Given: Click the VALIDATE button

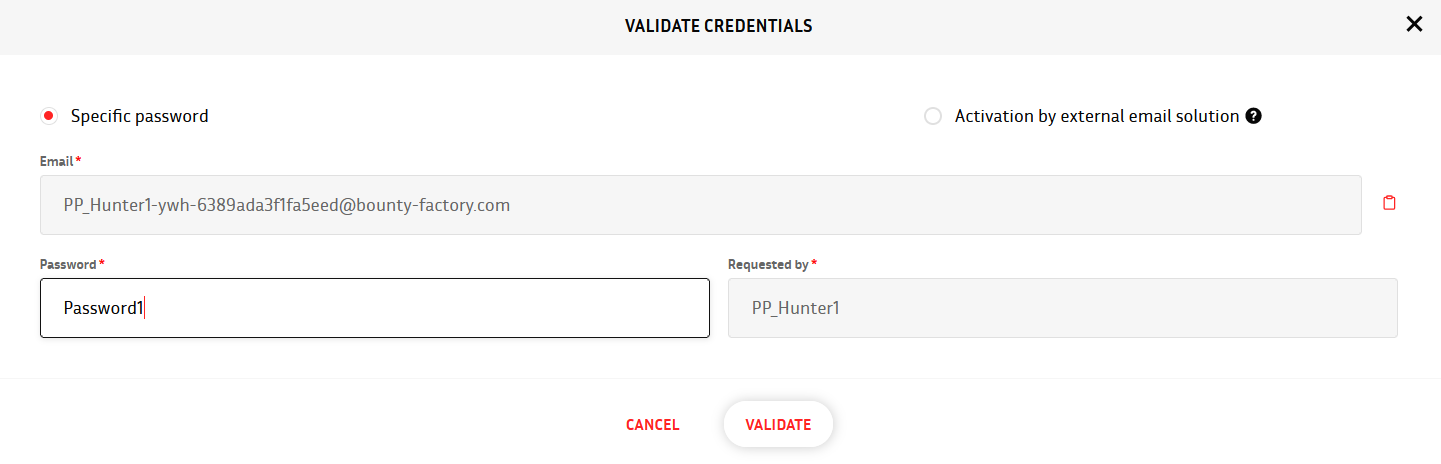Looking at the screenshot, I should [x=778, y=425].
